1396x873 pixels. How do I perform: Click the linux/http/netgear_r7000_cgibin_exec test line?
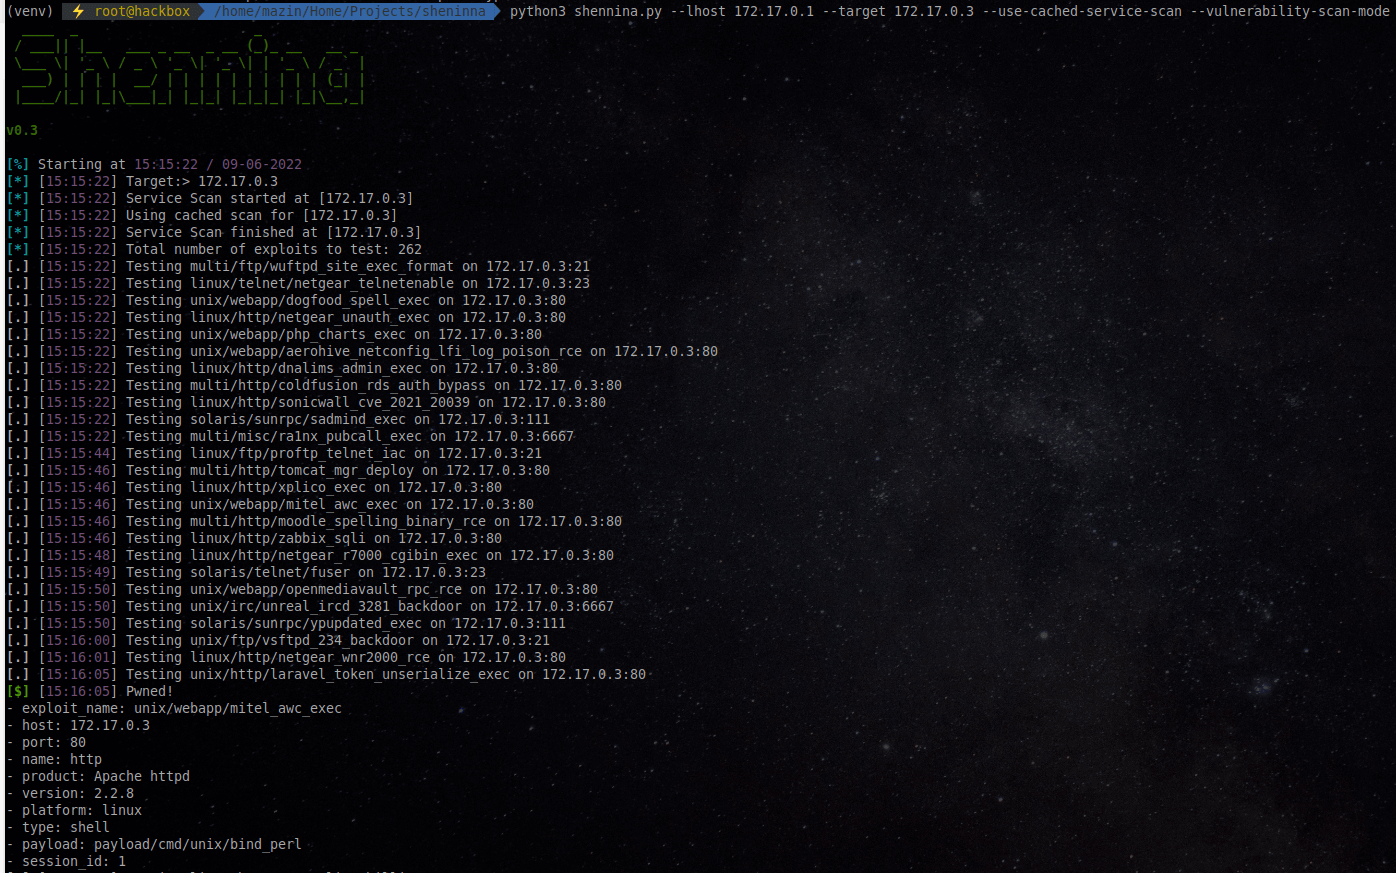(x=310, y=555)
